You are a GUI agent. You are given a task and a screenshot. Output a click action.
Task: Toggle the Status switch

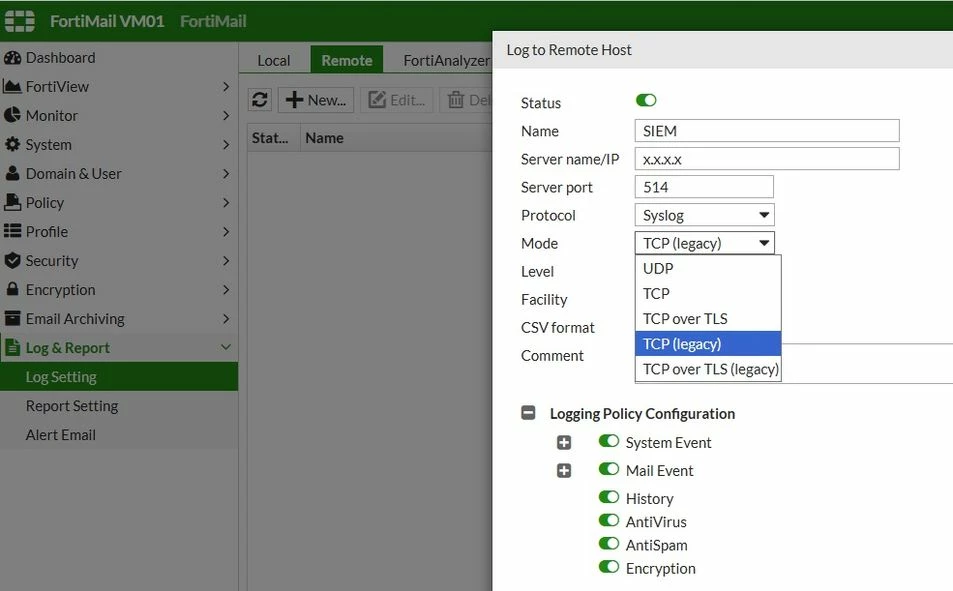[646, 100]
